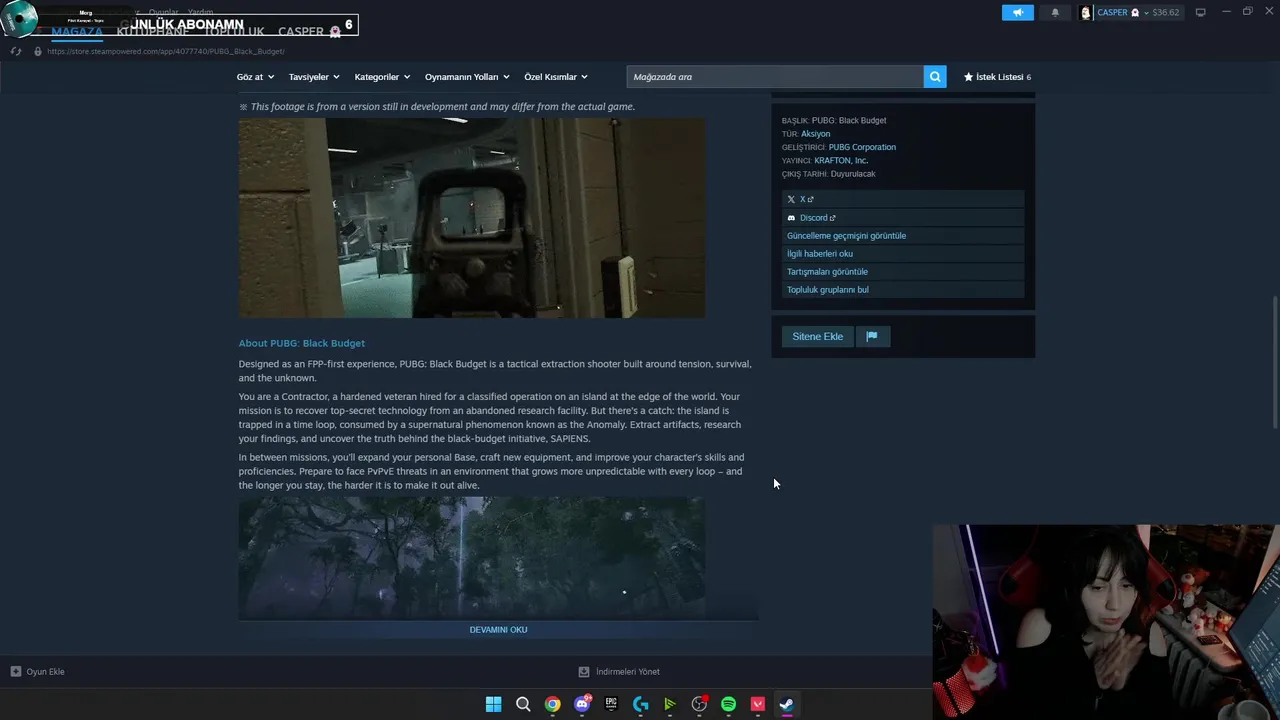
Task: Click the Sitene Ekle button
Action: 818,336
